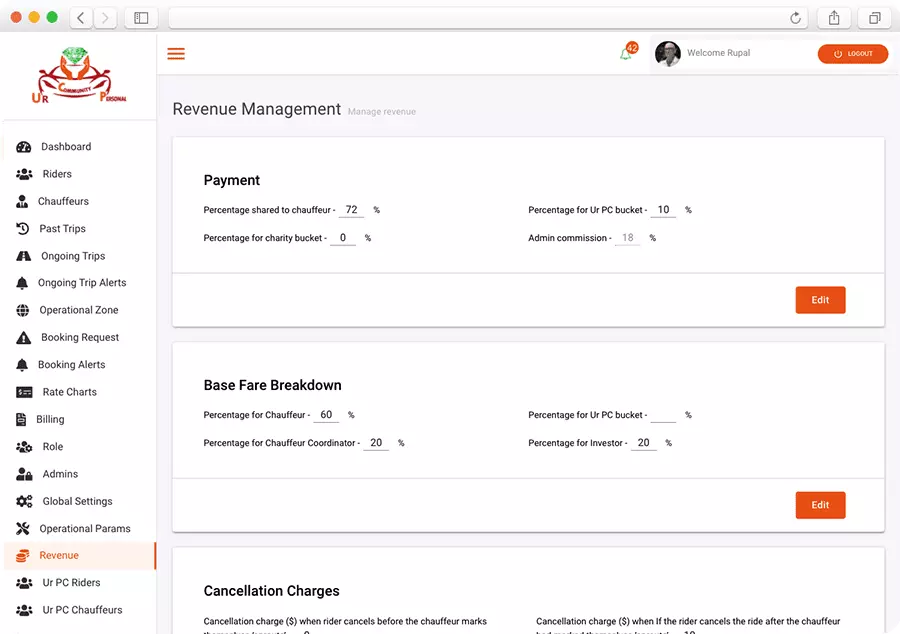Viewport: 900px width, 634px height.
Task: Click the Admin commission field showing 18
Action: point(627,238)
